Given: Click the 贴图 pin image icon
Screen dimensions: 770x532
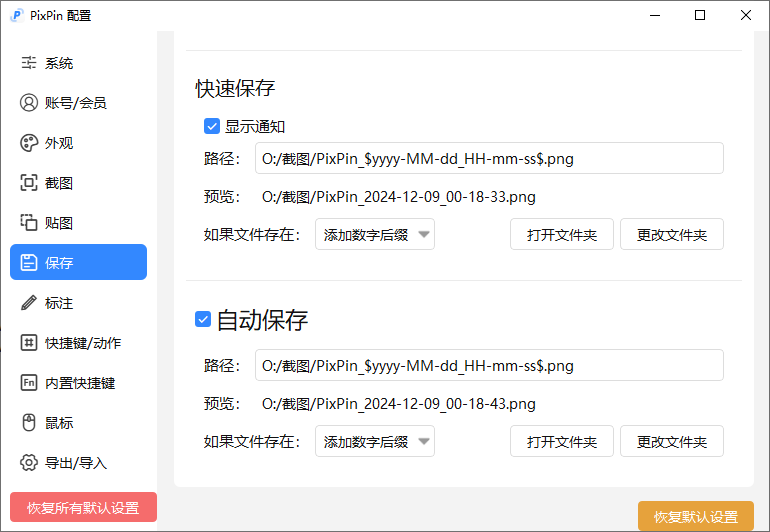Looking at the screenshot, I should click(x=28, y=223).
